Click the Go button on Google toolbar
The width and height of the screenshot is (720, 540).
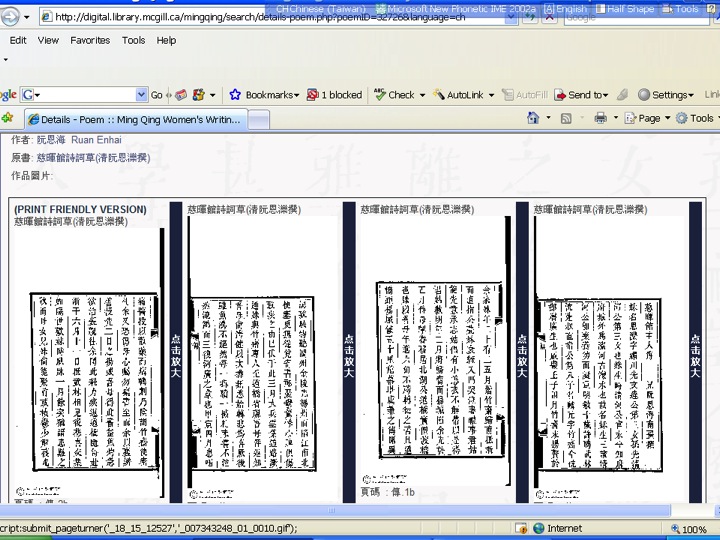[x=157, y=95]
